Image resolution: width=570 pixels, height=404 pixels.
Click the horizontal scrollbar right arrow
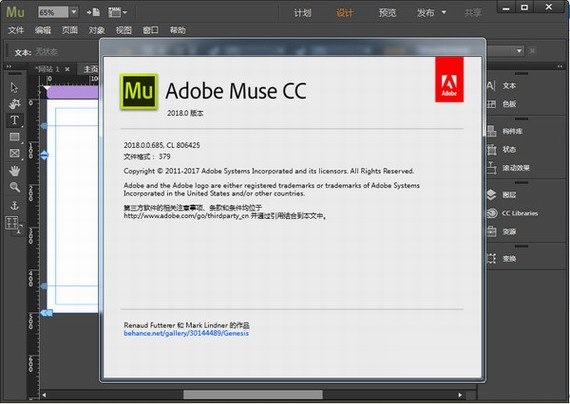[460, 395]
